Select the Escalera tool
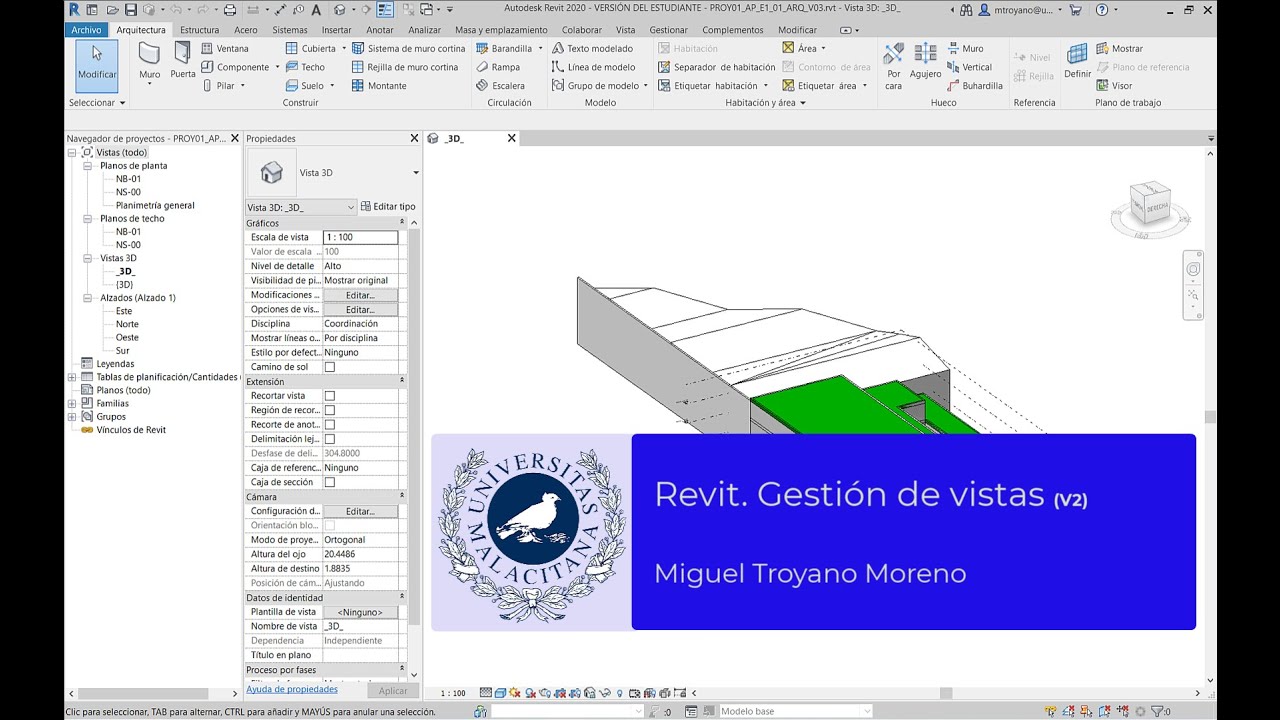 500,86
